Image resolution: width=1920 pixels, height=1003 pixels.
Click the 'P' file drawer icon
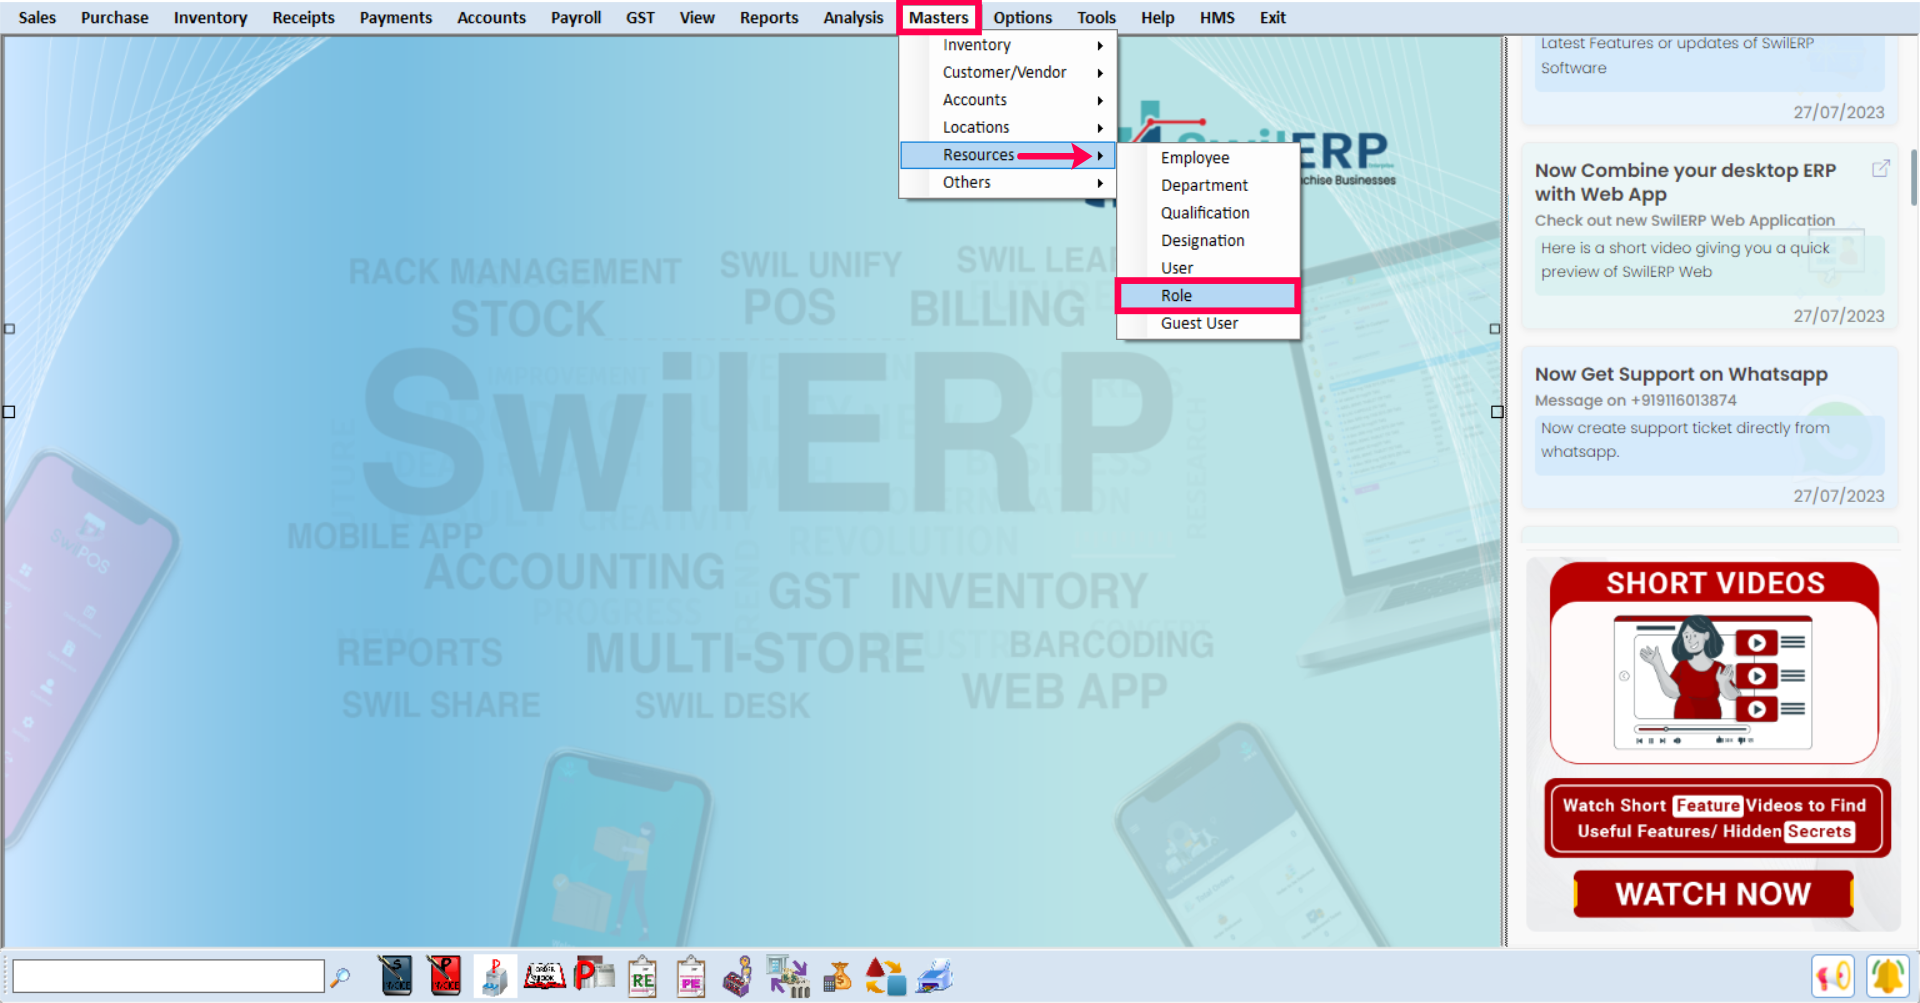coord(495,976)
